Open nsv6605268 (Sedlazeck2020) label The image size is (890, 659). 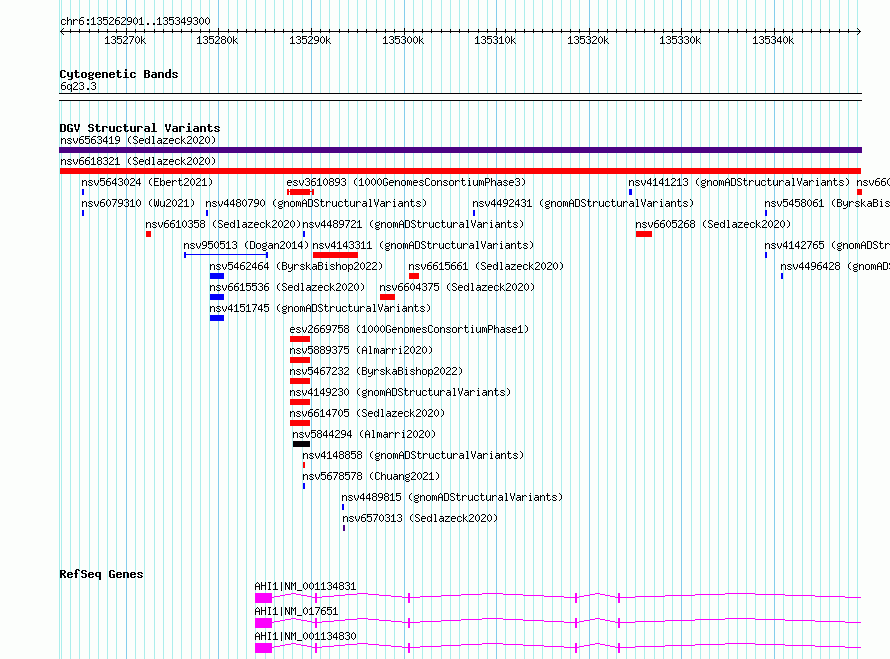[x=713, y=224]
